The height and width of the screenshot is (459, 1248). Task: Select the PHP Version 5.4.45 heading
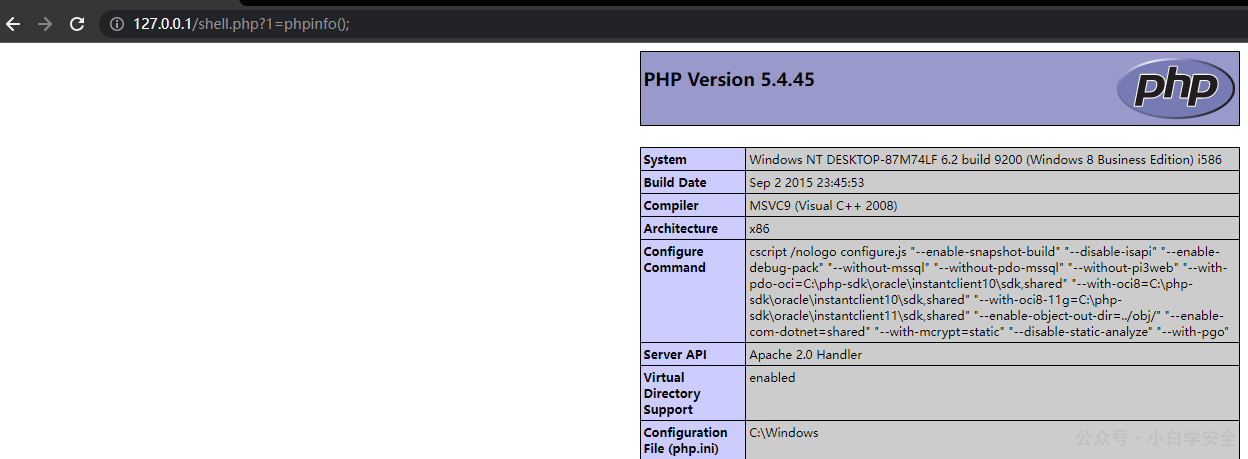click(729, 80)
